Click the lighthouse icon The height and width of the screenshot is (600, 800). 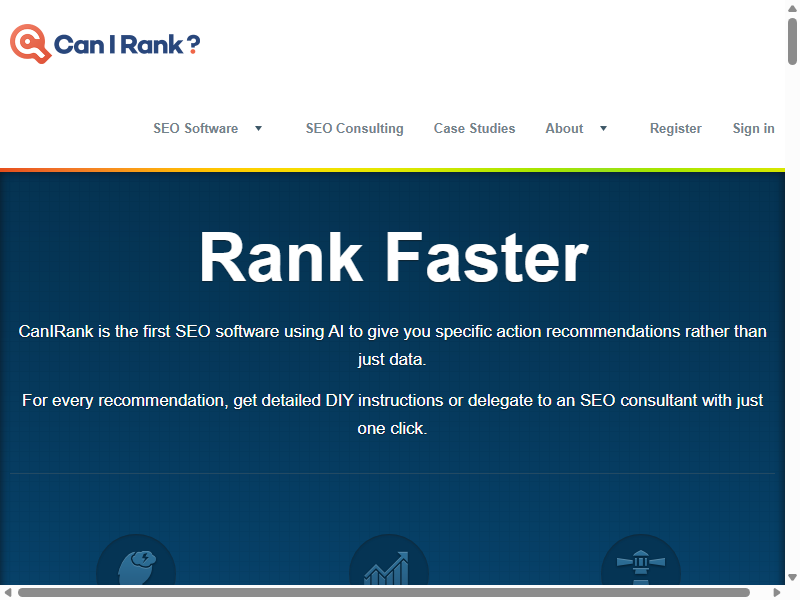coord(641,560)
